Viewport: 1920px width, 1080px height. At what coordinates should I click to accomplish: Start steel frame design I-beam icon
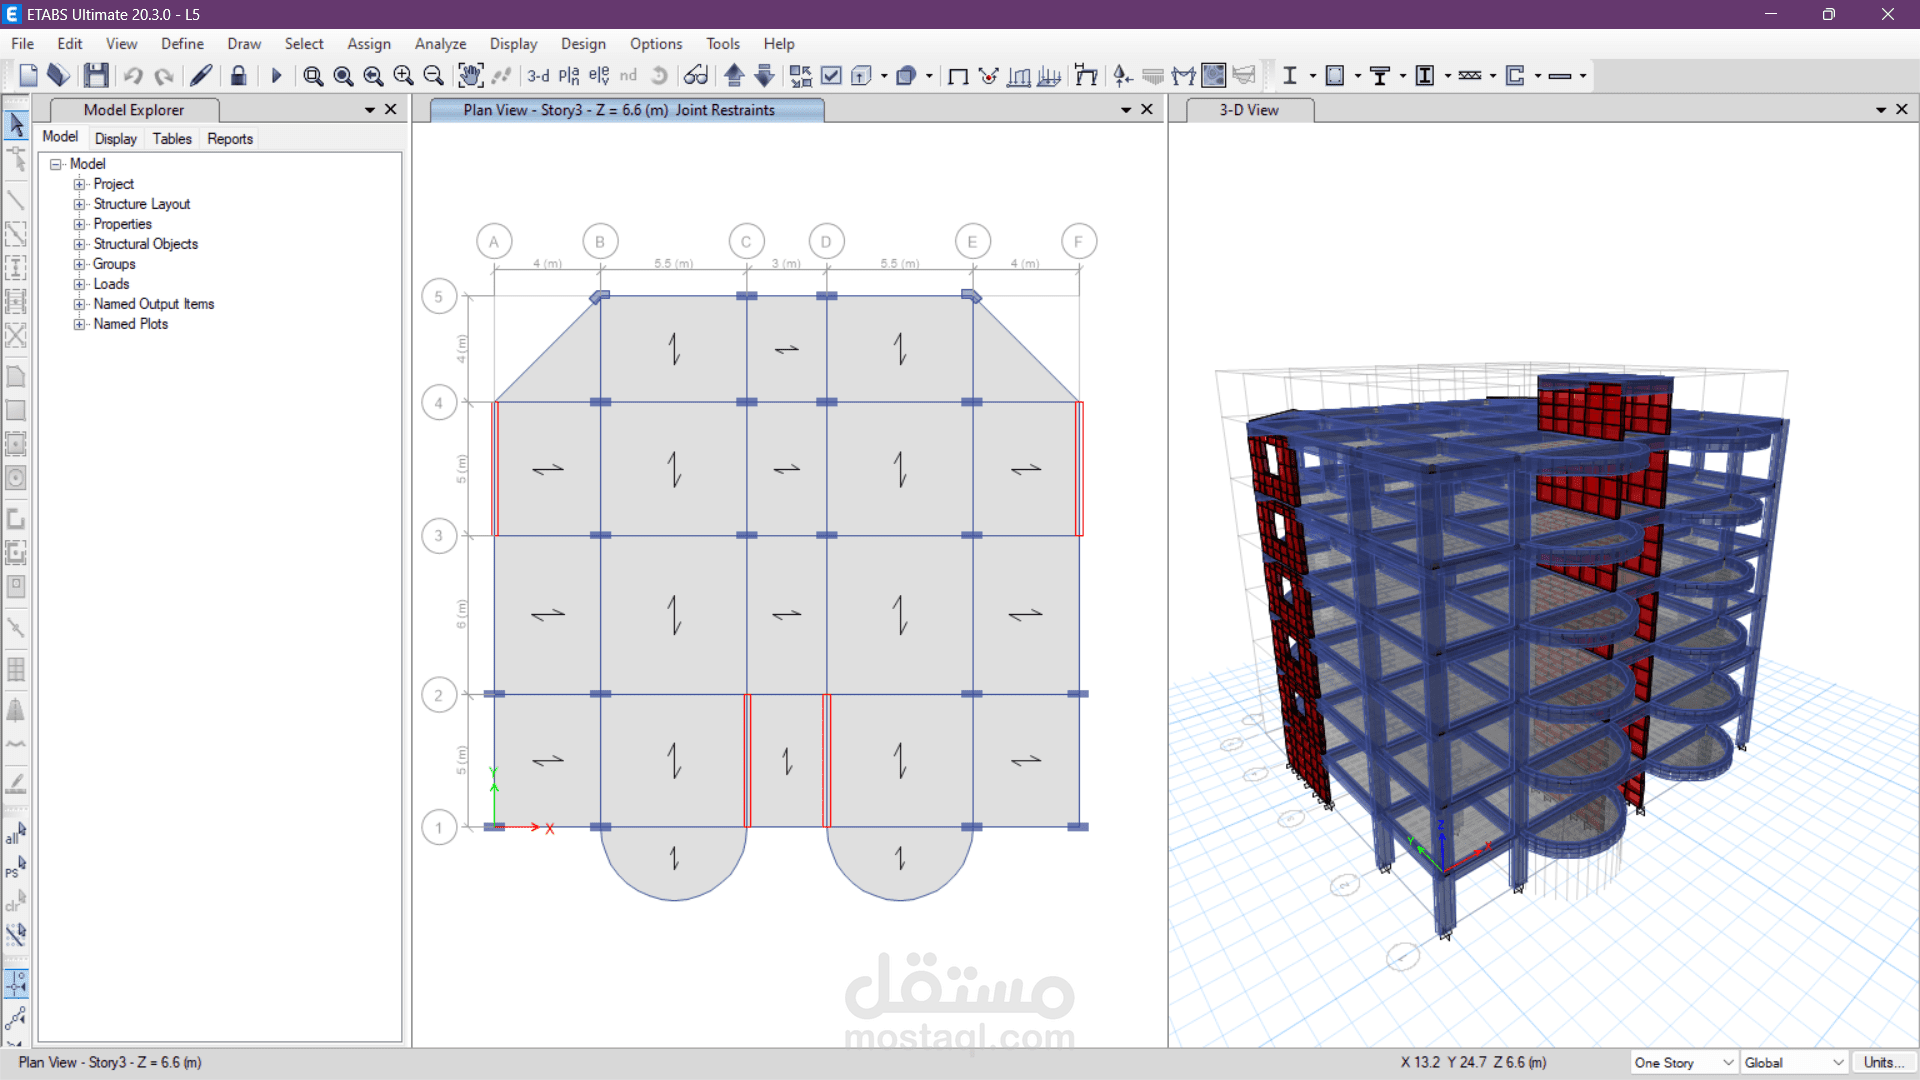(x=1290, y=75)
